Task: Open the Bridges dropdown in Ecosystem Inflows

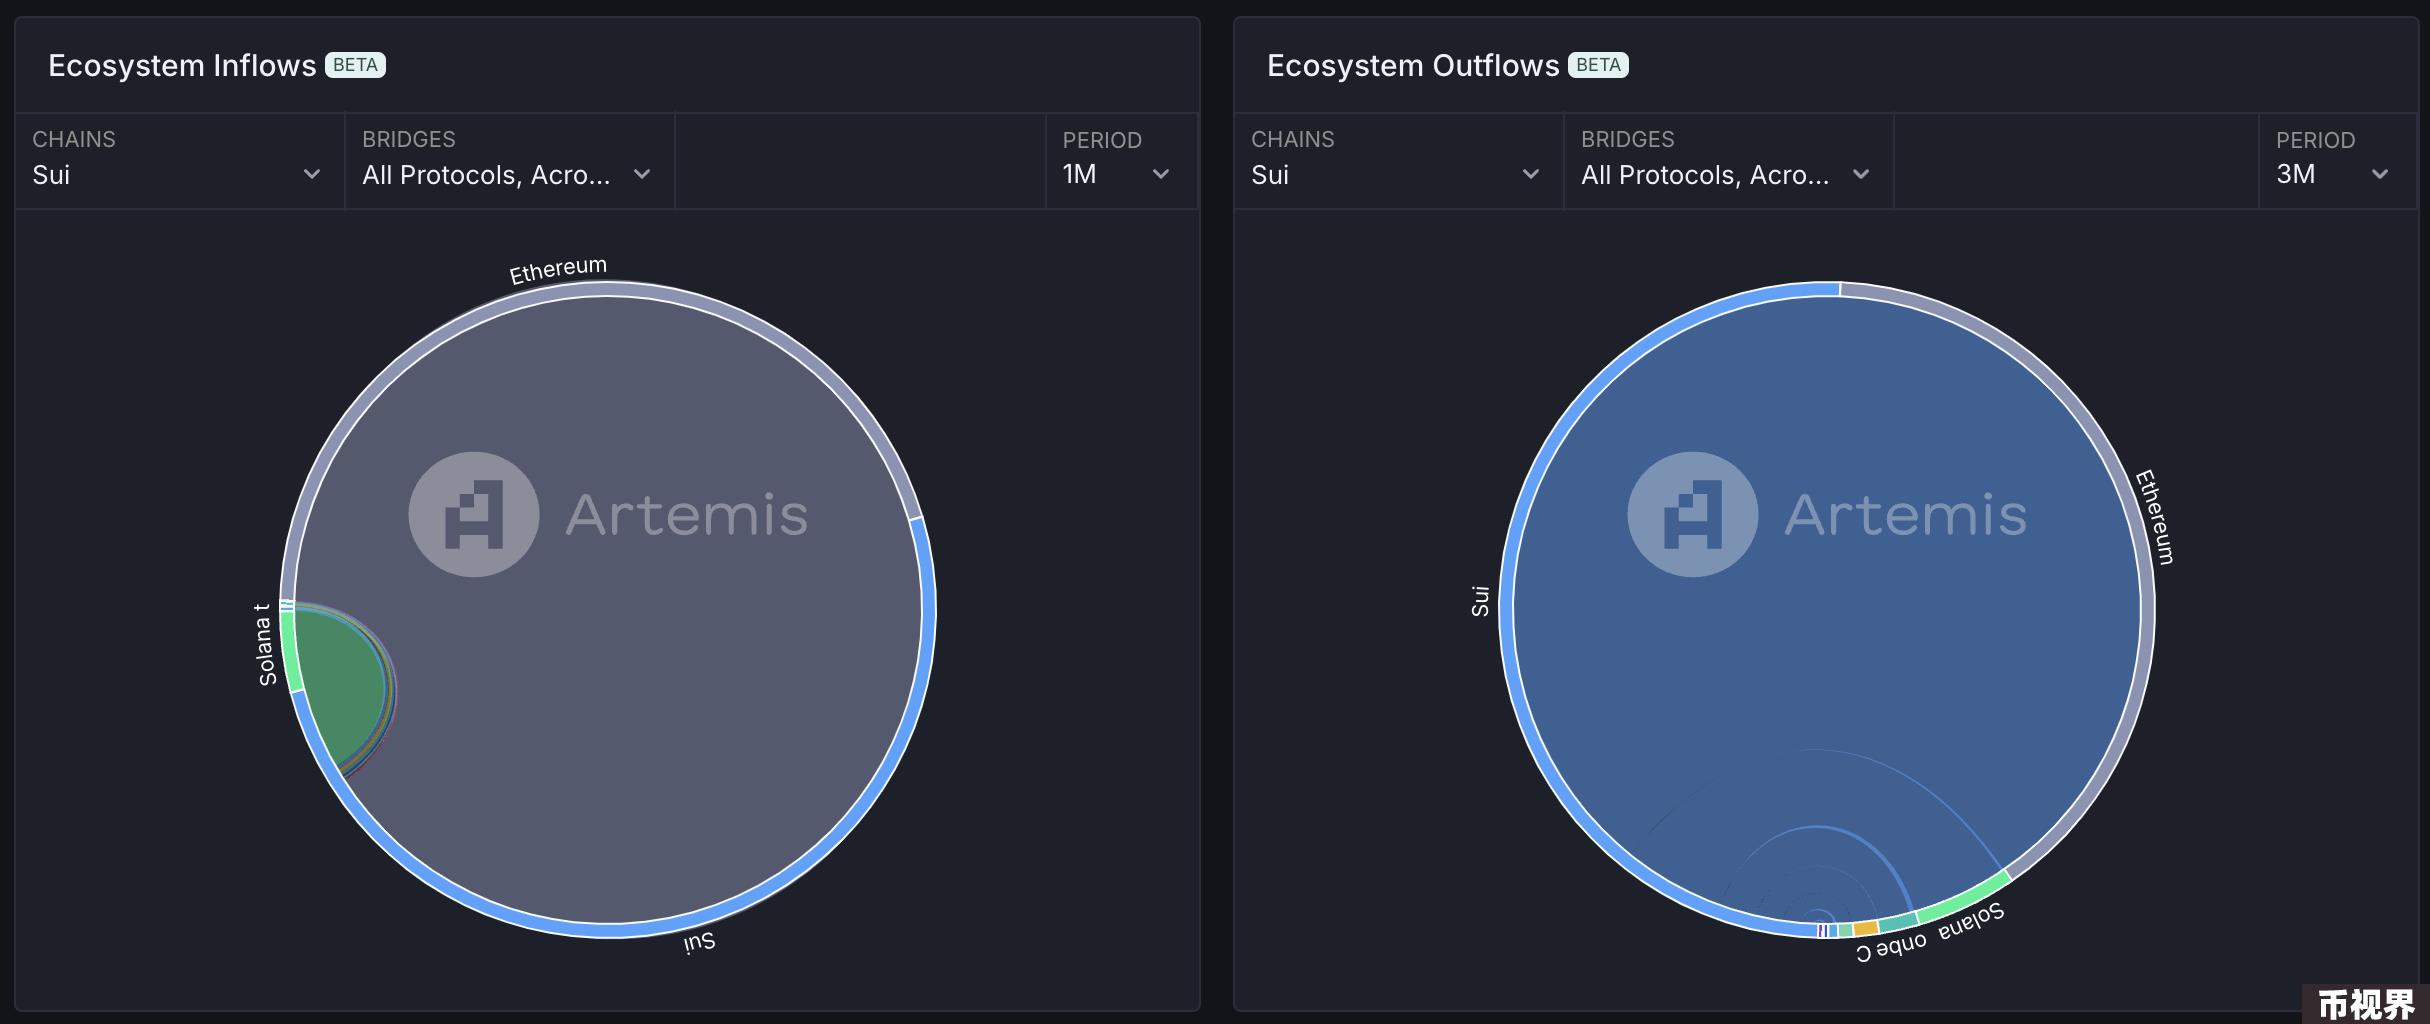Action: click(510, 161)
